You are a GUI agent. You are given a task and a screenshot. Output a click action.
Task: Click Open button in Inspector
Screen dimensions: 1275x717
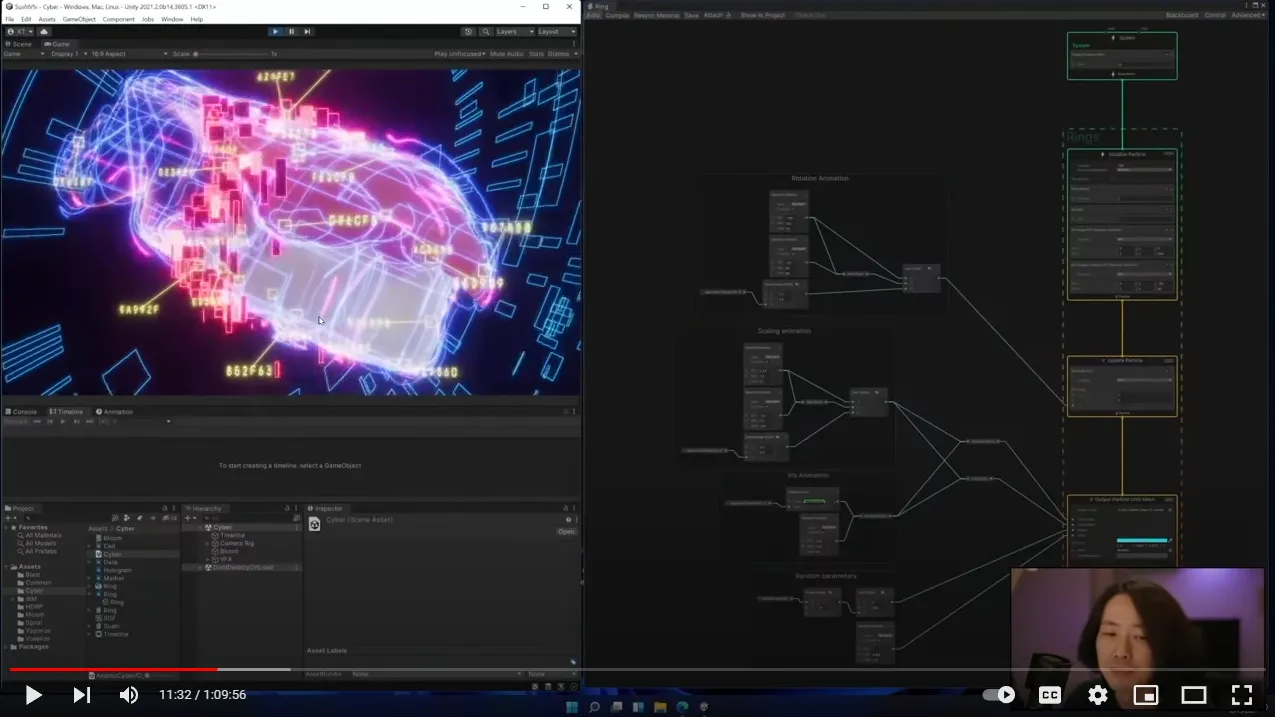click(566, 531)
